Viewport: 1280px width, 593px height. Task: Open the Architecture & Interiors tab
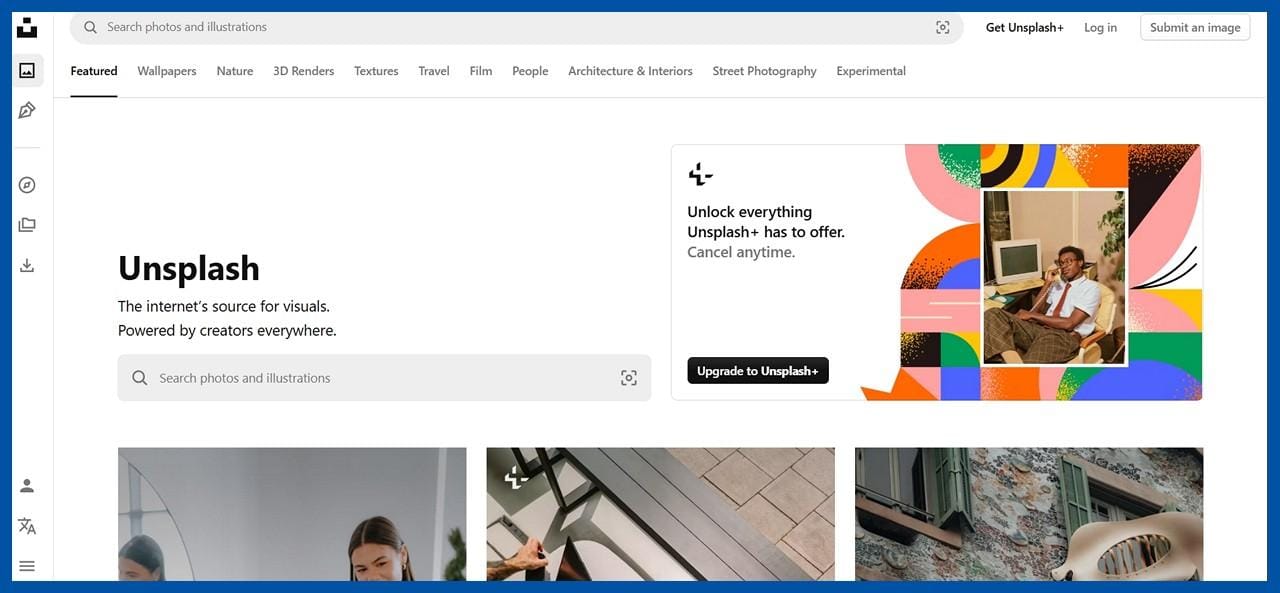click(x=630, y=71)
